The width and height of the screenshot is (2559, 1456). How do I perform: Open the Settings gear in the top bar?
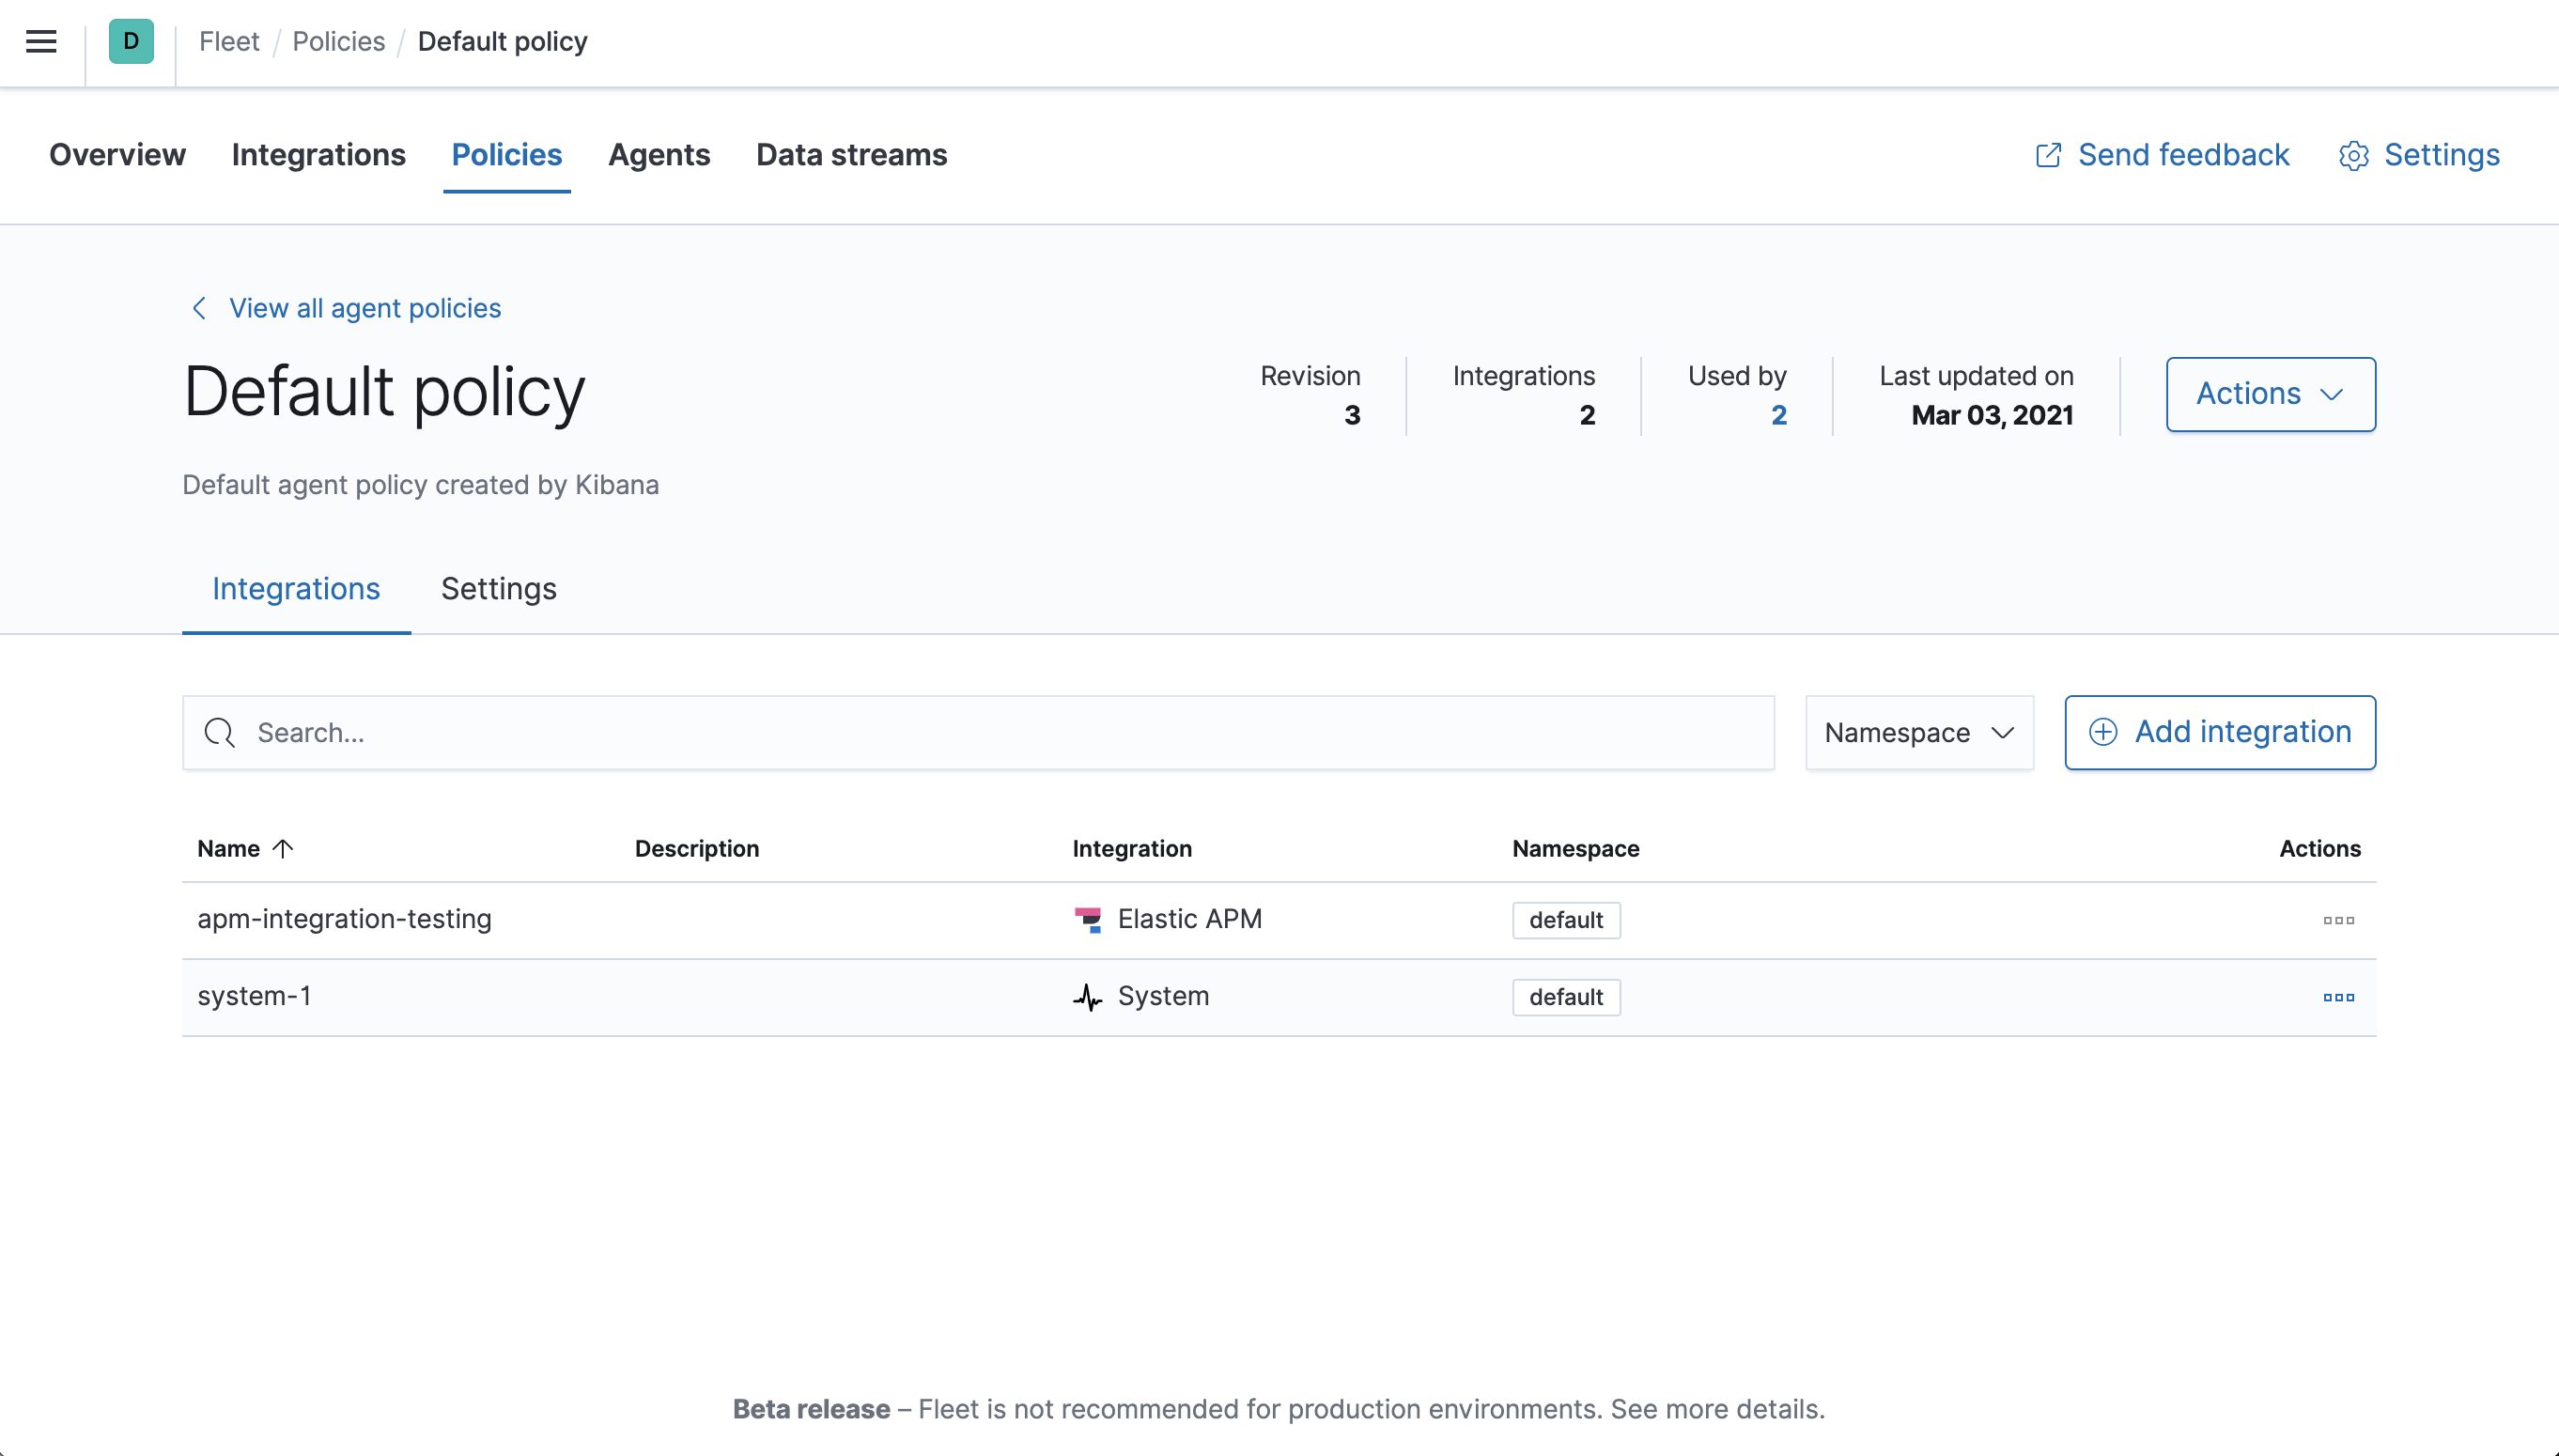click(2354, 156)
